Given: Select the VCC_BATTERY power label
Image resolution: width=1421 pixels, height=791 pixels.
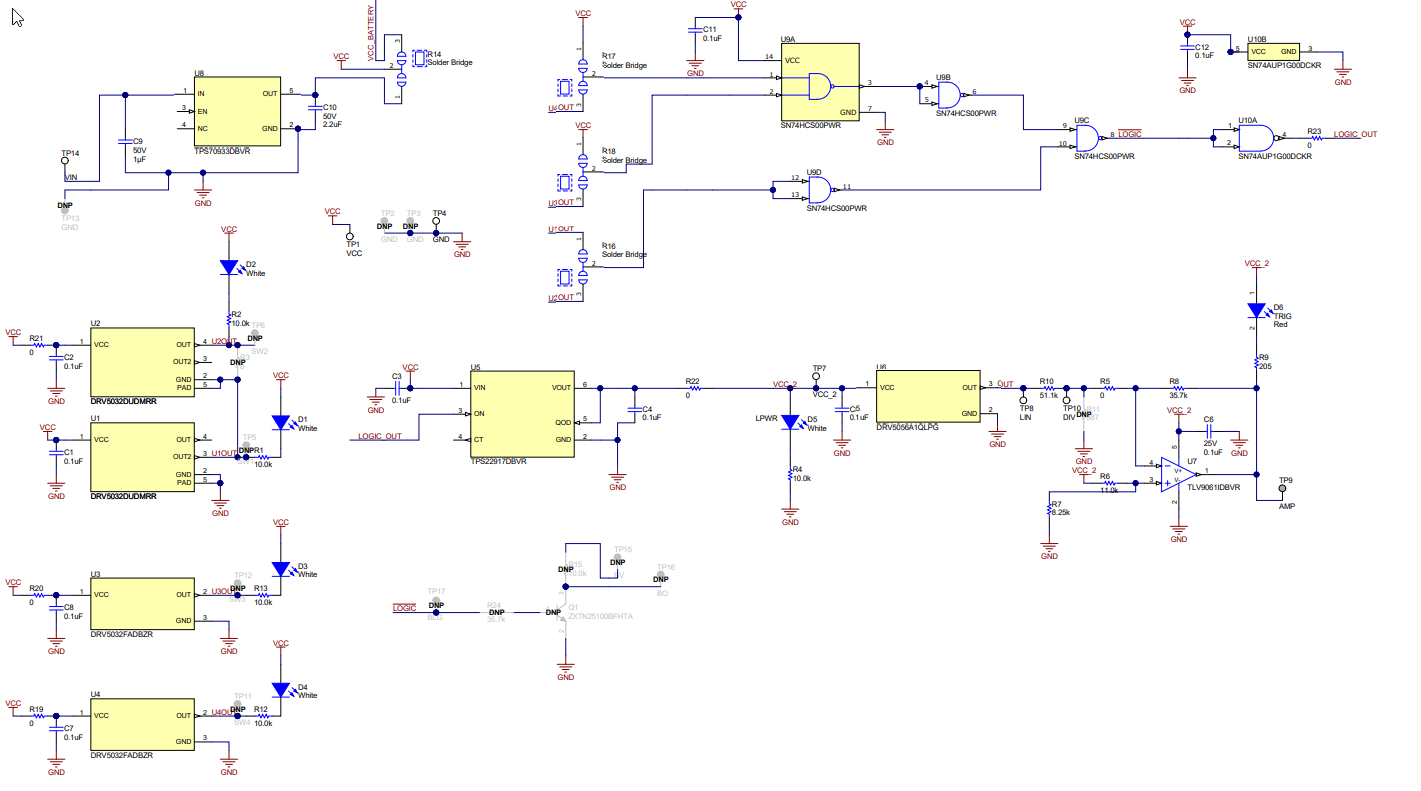Looking at the screenshot, I should click(x=372, y=30).
